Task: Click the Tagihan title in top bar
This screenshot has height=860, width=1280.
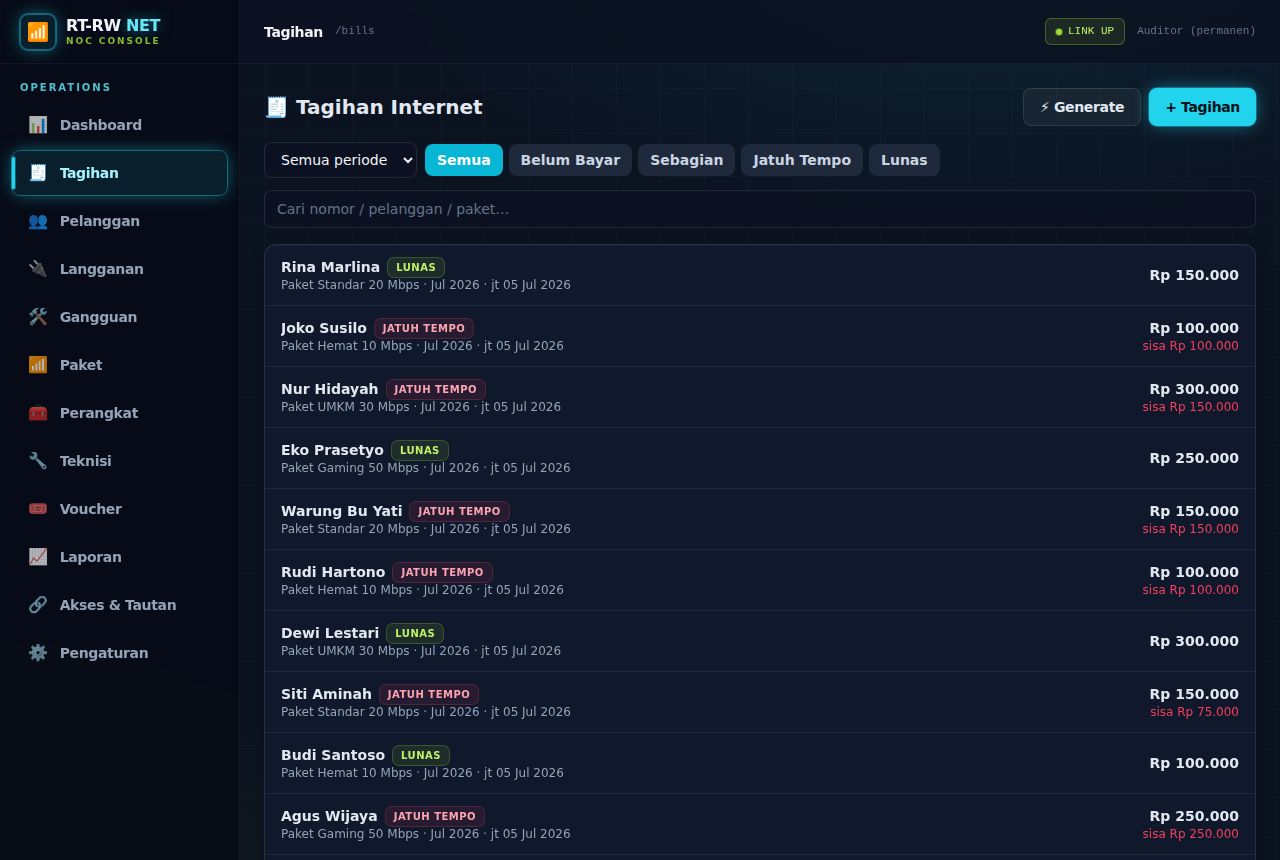Action: tap(293, 32)
